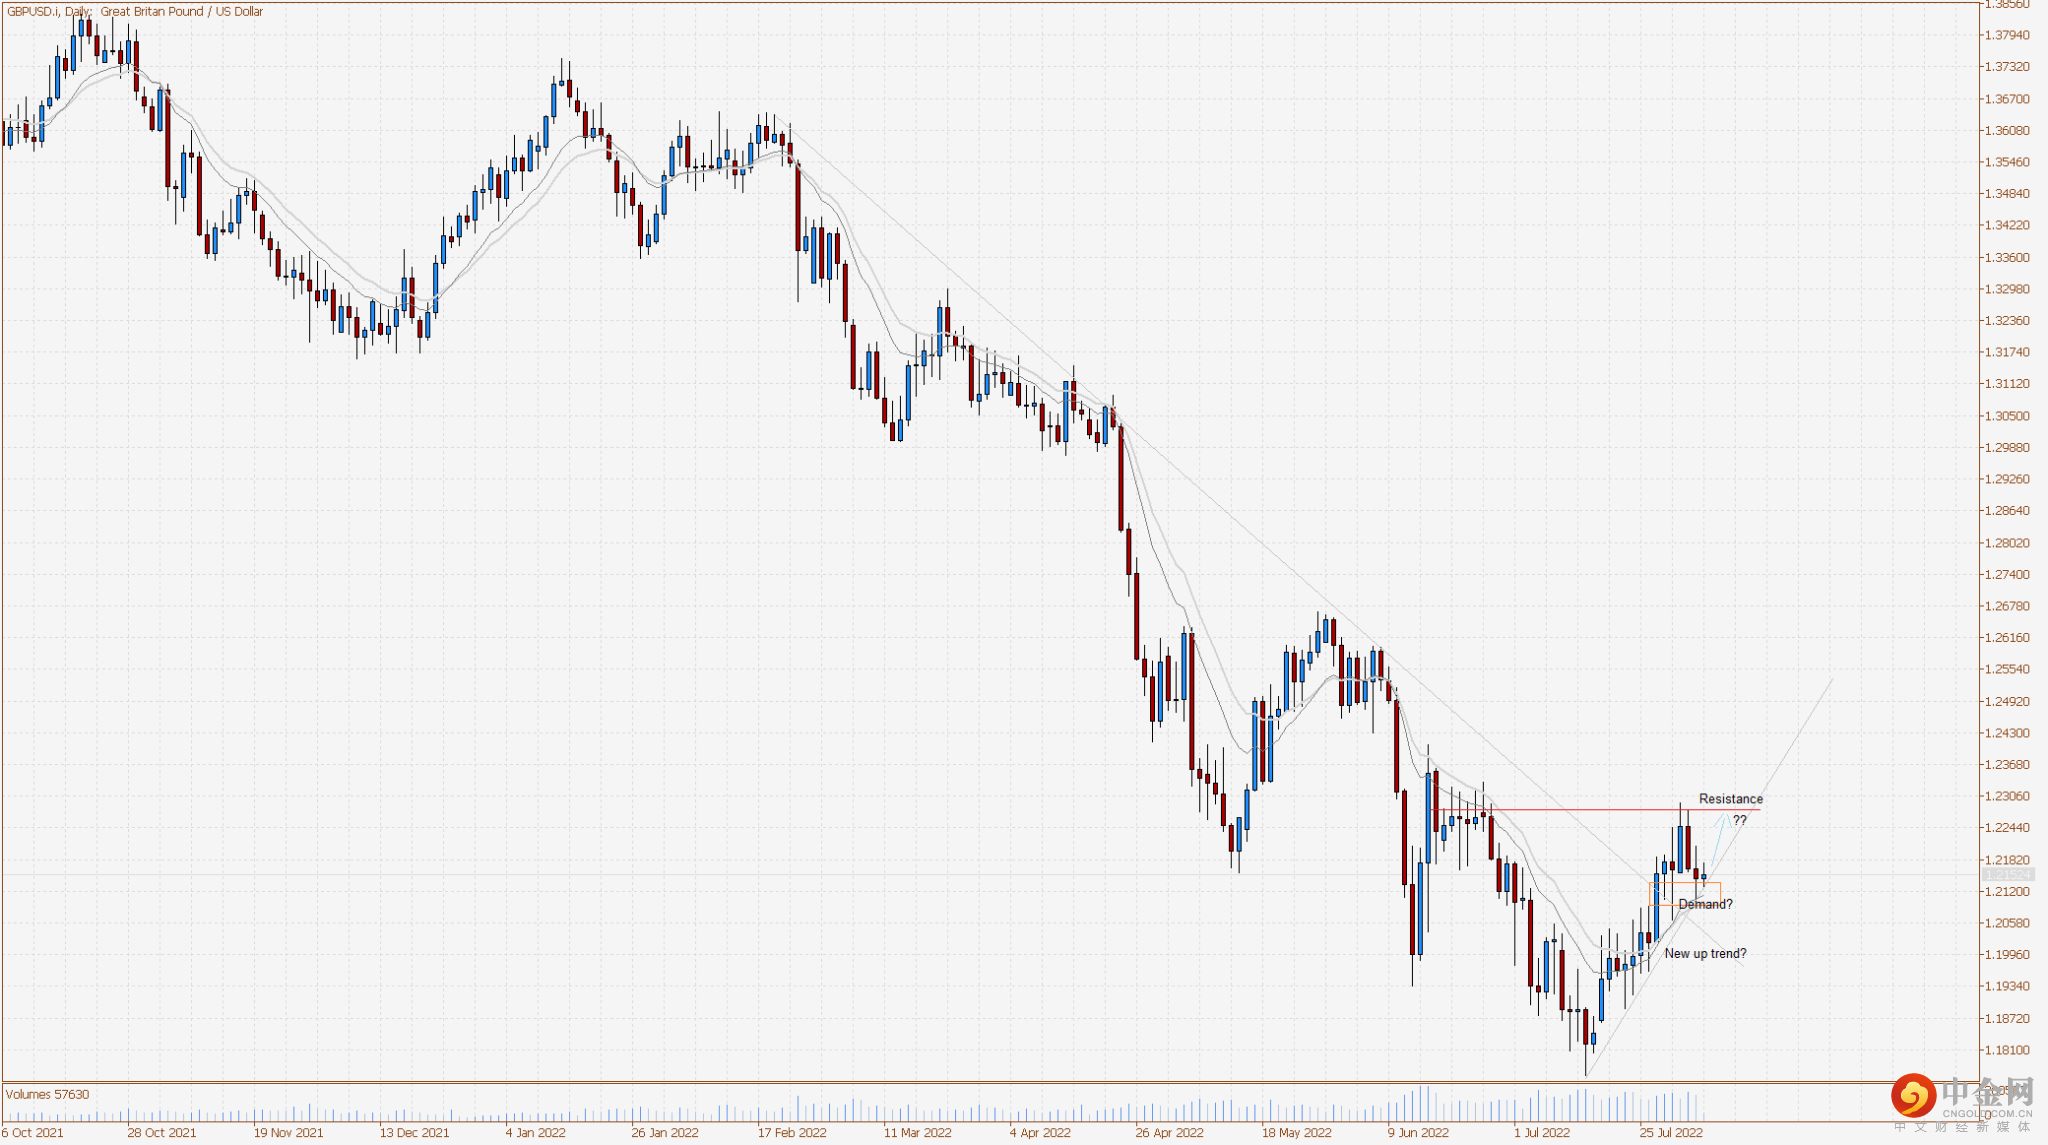Image resolution: width=2048 pixels, height=1145 pixels.
Task: Click the 4 Jan 2022 date label
Action: [x=536, y=1133]
